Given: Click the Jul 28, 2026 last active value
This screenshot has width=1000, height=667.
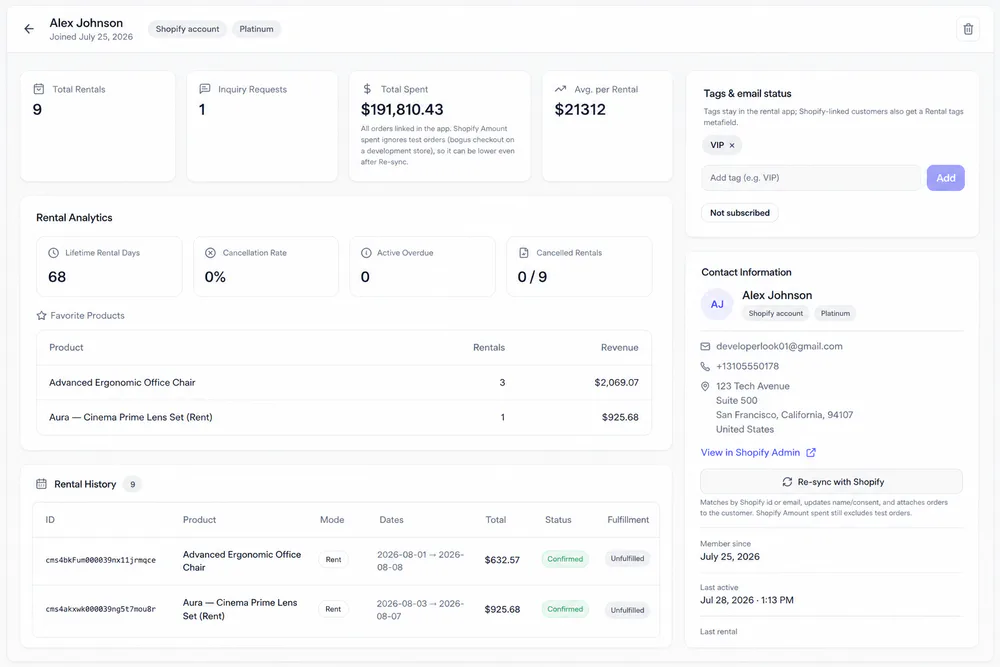Looking at the screenshot, I should [747, 600].
